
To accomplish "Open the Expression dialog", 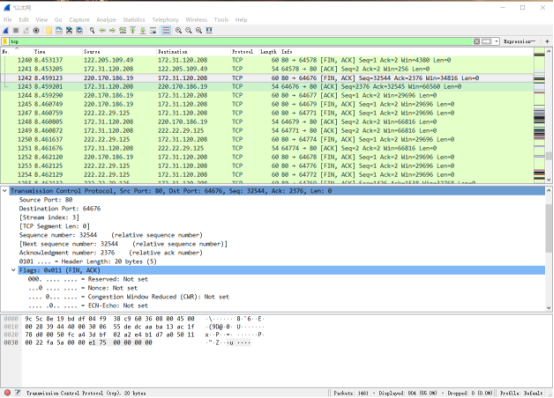I will pos(519,41).
